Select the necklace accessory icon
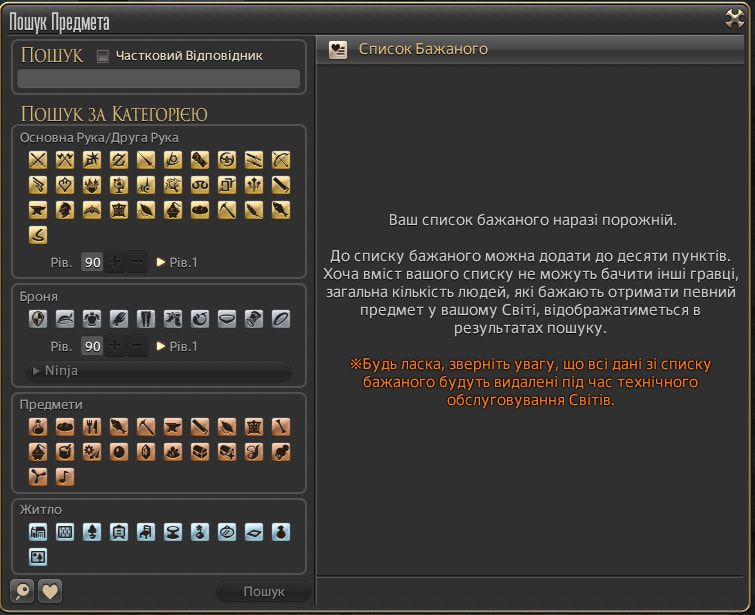 point(227,319)
